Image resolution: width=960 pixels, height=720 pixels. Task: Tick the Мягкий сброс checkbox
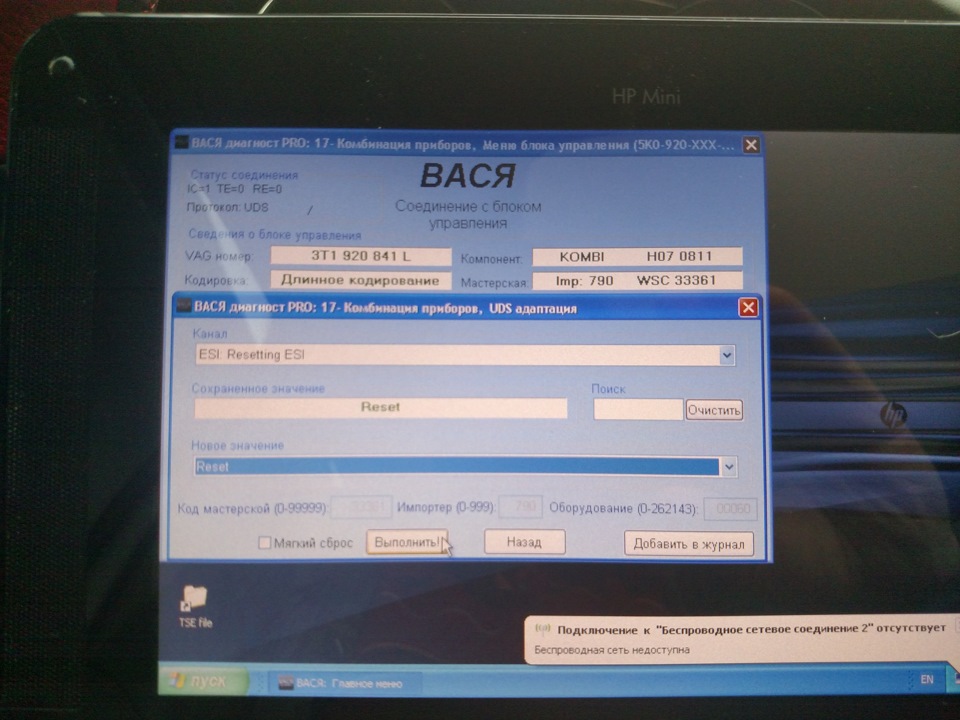coord(264,542)
